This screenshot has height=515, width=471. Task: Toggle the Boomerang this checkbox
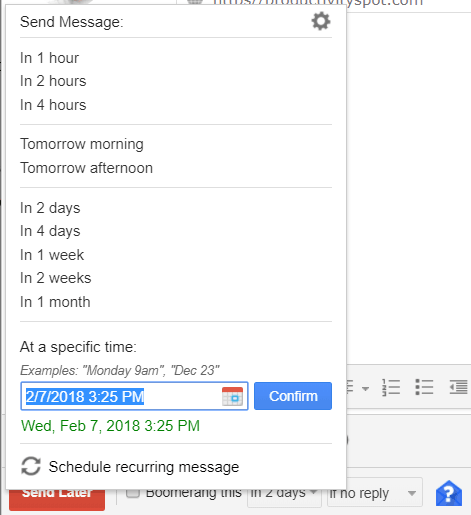pyautogui.click(x=133, y=493)
